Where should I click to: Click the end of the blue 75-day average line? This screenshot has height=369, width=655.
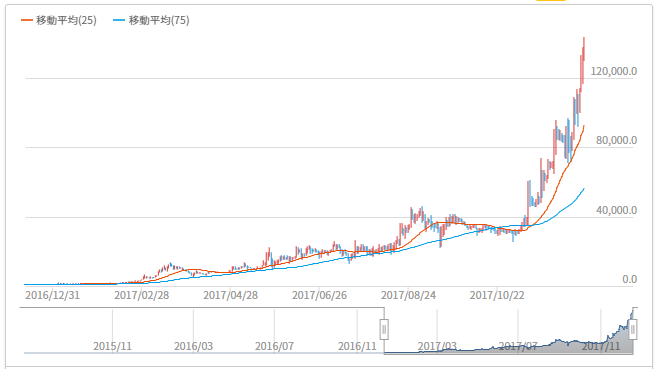click(x=584, y=189)
